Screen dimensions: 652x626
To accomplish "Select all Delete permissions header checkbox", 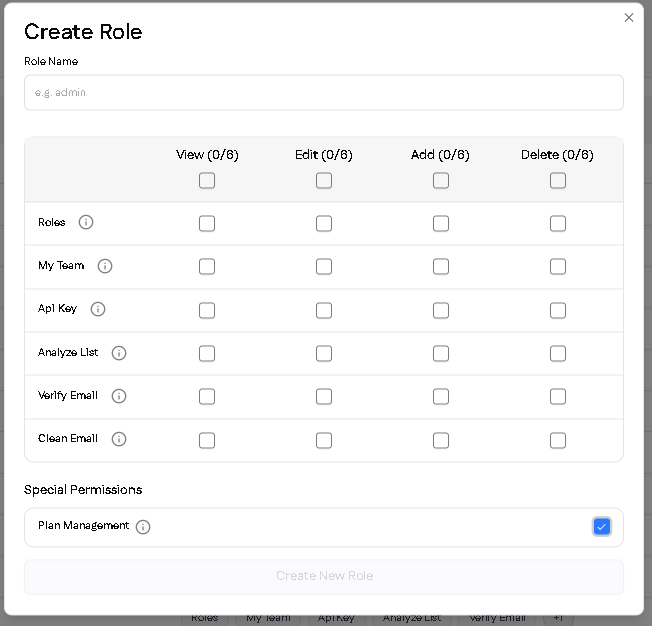I will coord(558,181).
